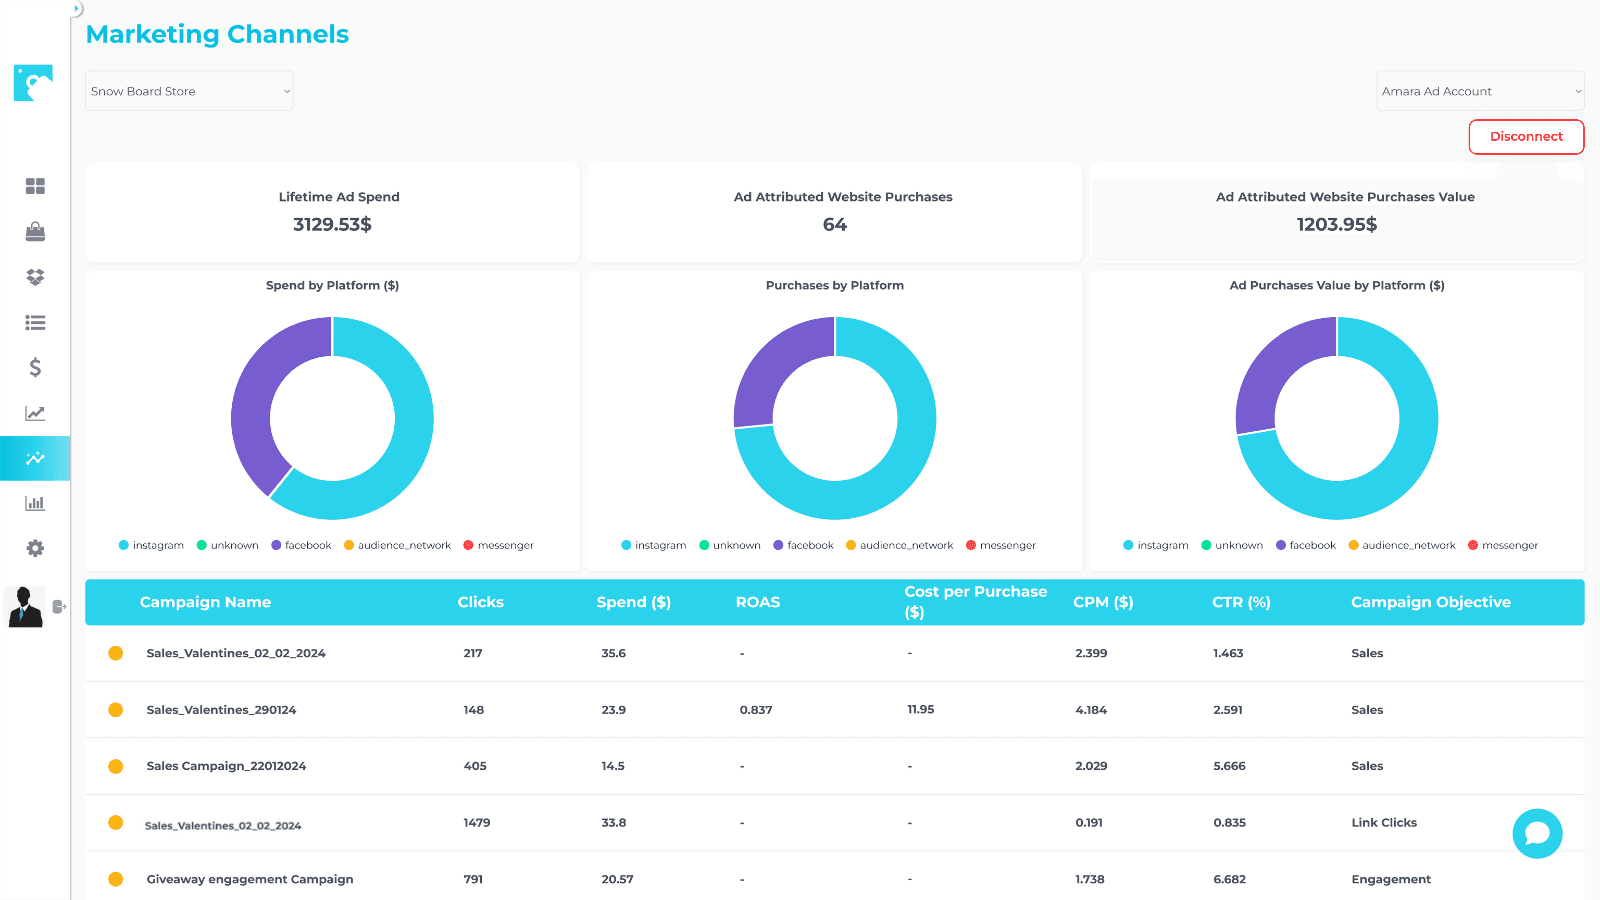Expand the sidebar using the top arrow
The image size is (1600, 900).
(76, 8)
